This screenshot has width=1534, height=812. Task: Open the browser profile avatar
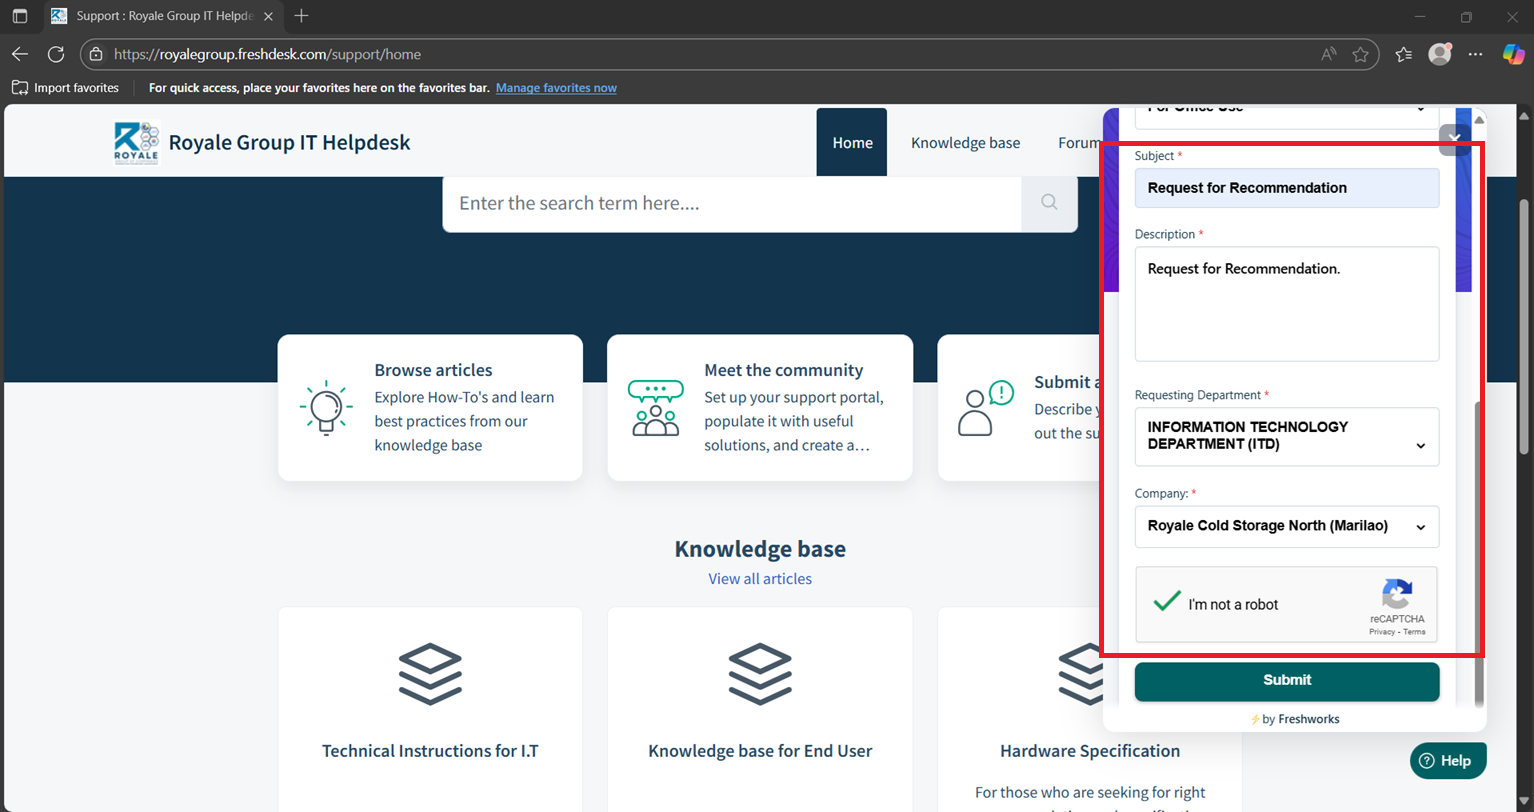tap(1440, 54)
